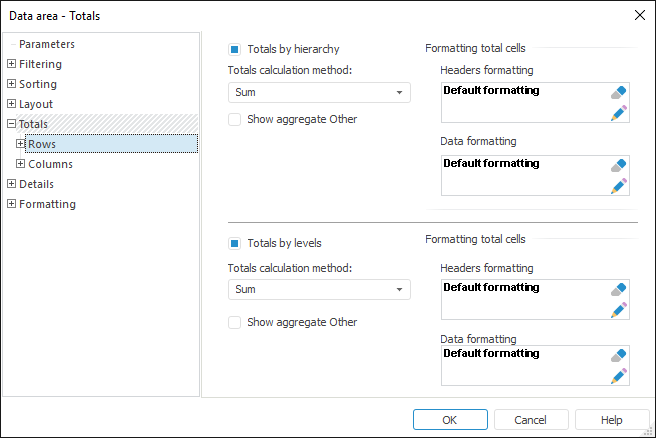Enable Show aggregate Other under hierarchy totals

234,120
